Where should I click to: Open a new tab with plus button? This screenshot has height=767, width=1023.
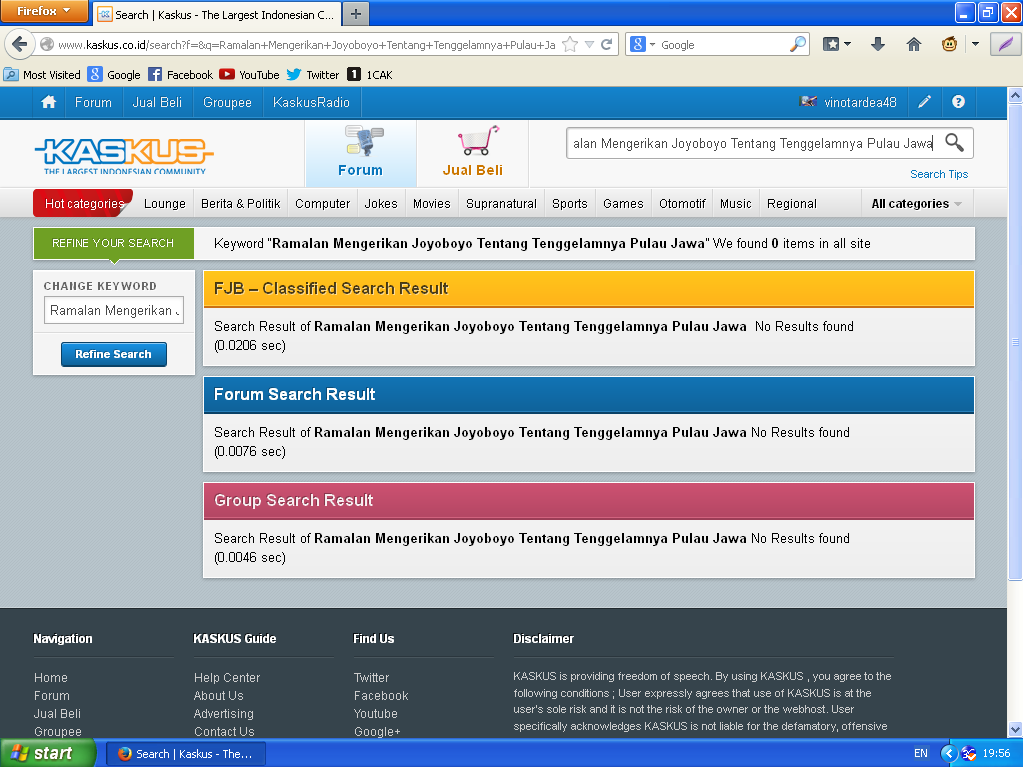(356, 14)
